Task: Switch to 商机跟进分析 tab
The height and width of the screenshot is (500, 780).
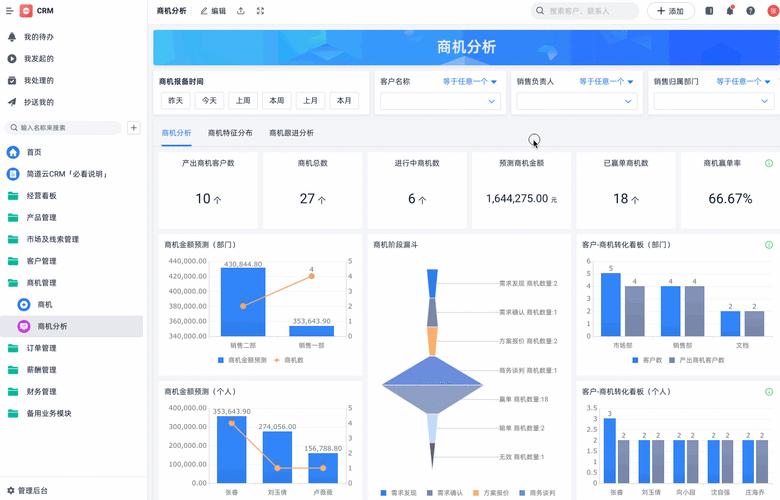Action: (292, 133)
